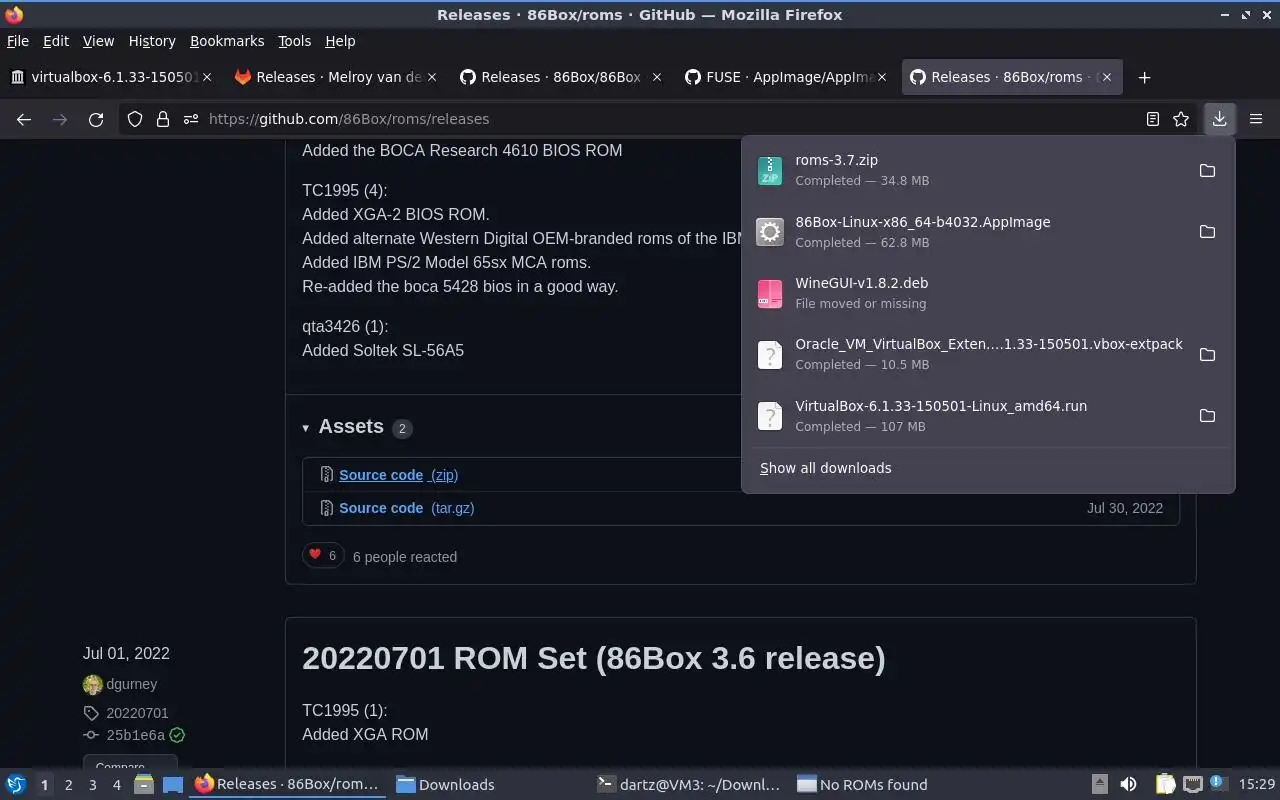View site security padlock info
Image resolution: width=1280 pixels, height=800 pixels.
coord(163,119)
